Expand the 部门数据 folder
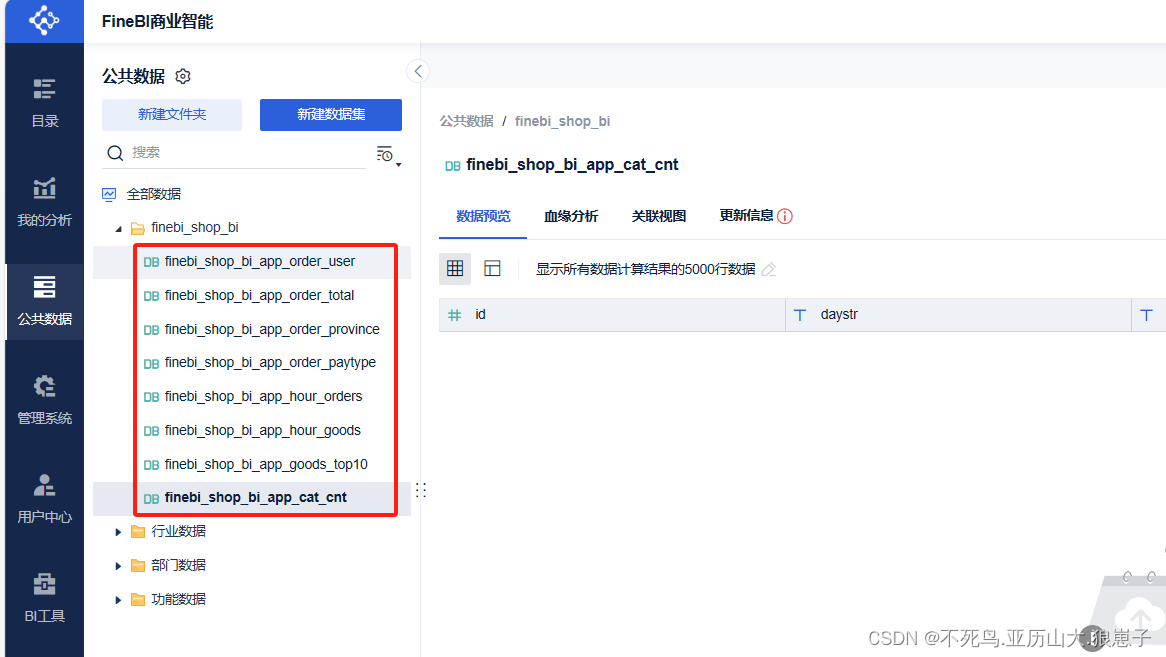This screenshot has height=657, width=1166. click(x=118, y=566)
